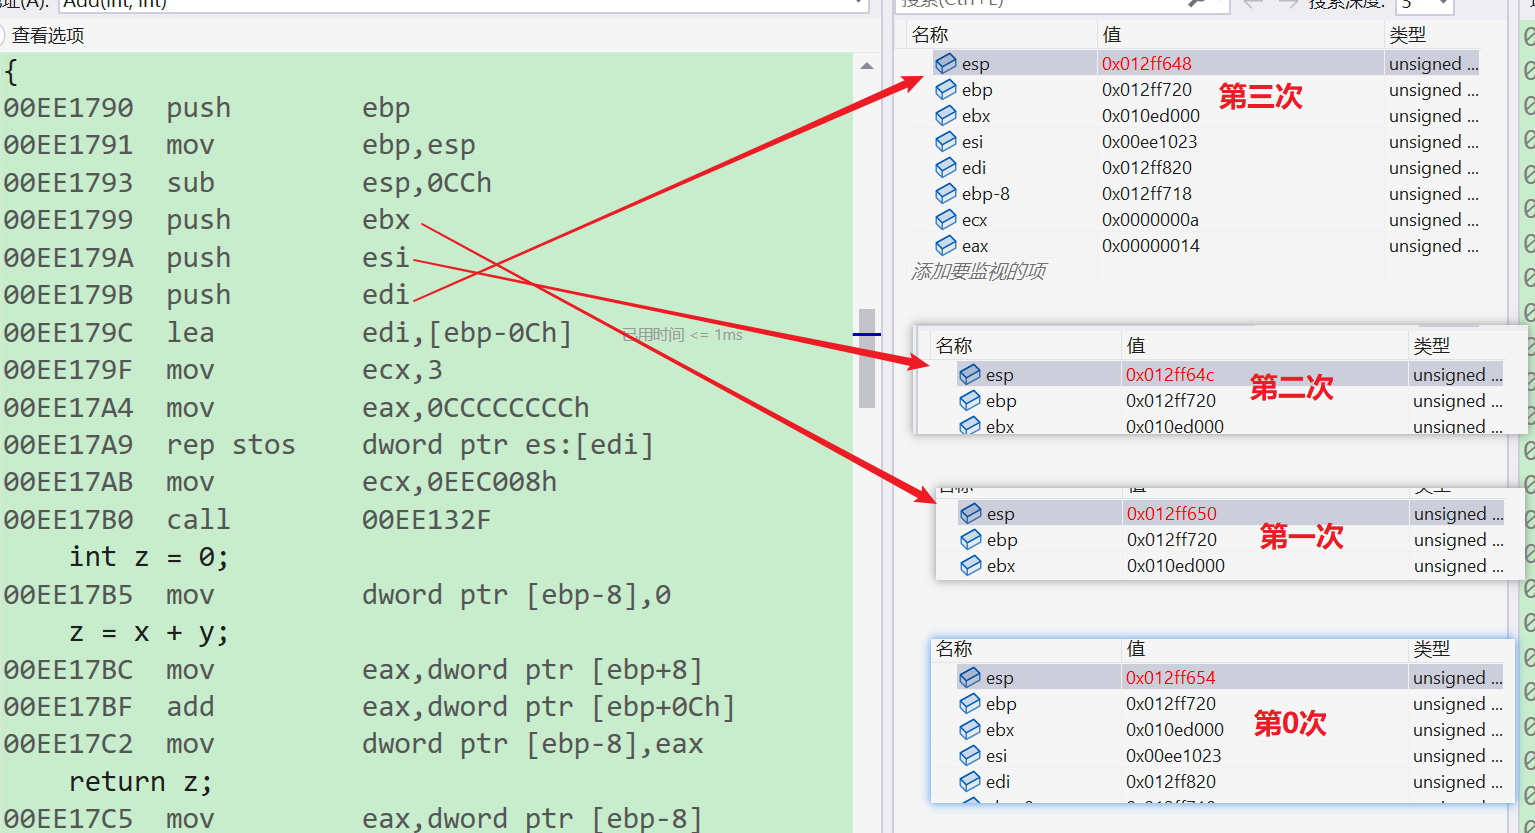Click the icon beside esp value 0x012ff650
This screenshot has height=833, width=1535.
(971, 513)
